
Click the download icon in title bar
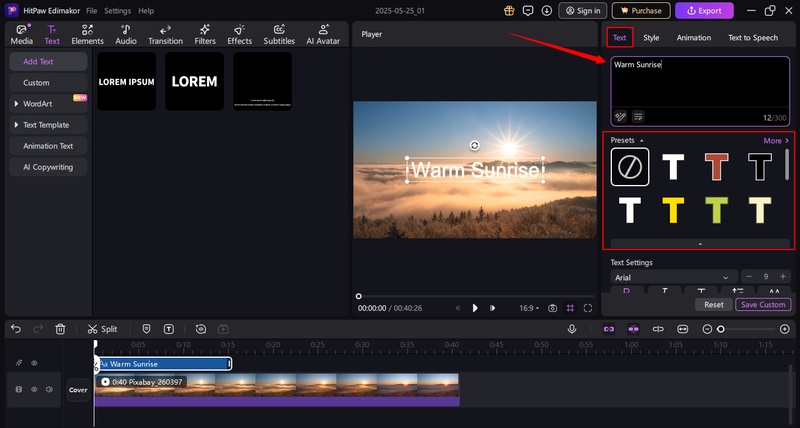(x=546, y=11)
